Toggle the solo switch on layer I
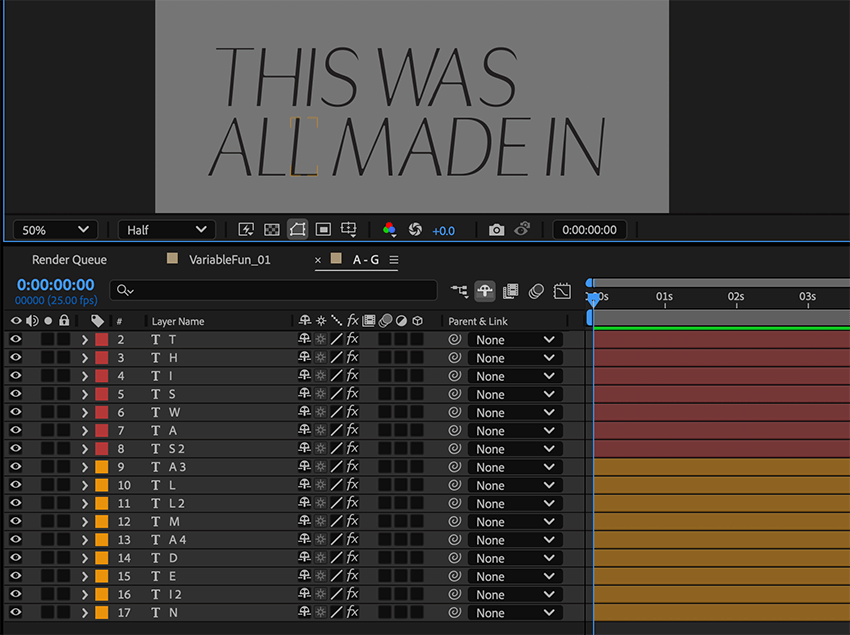 [x=48, y=376]
